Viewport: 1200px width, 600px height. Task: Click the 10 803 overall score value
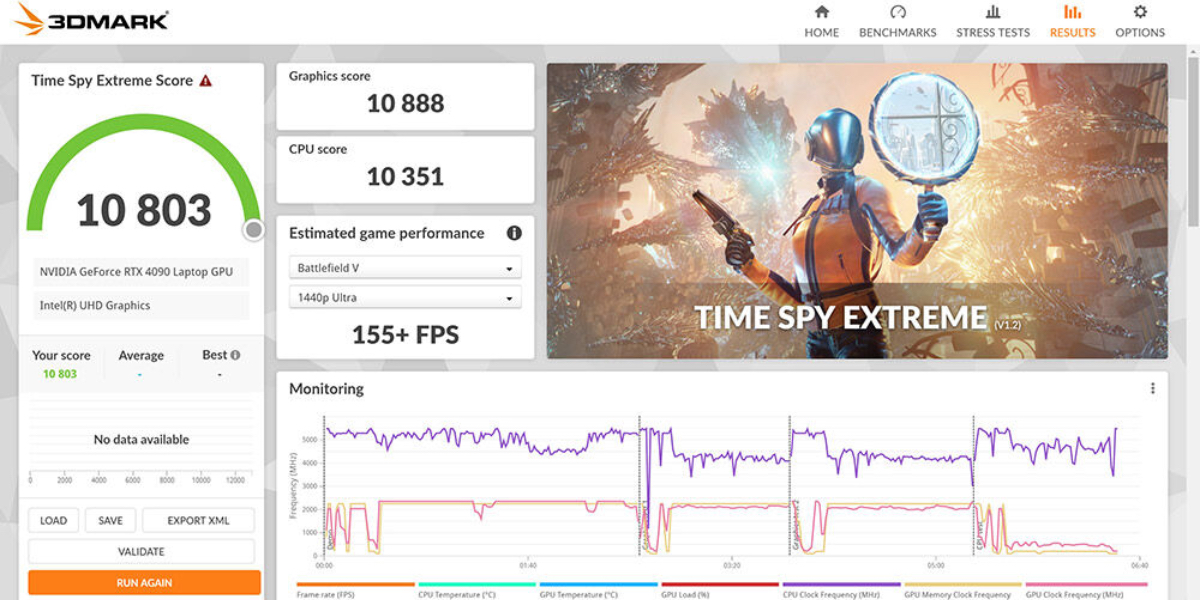point(144,210)
